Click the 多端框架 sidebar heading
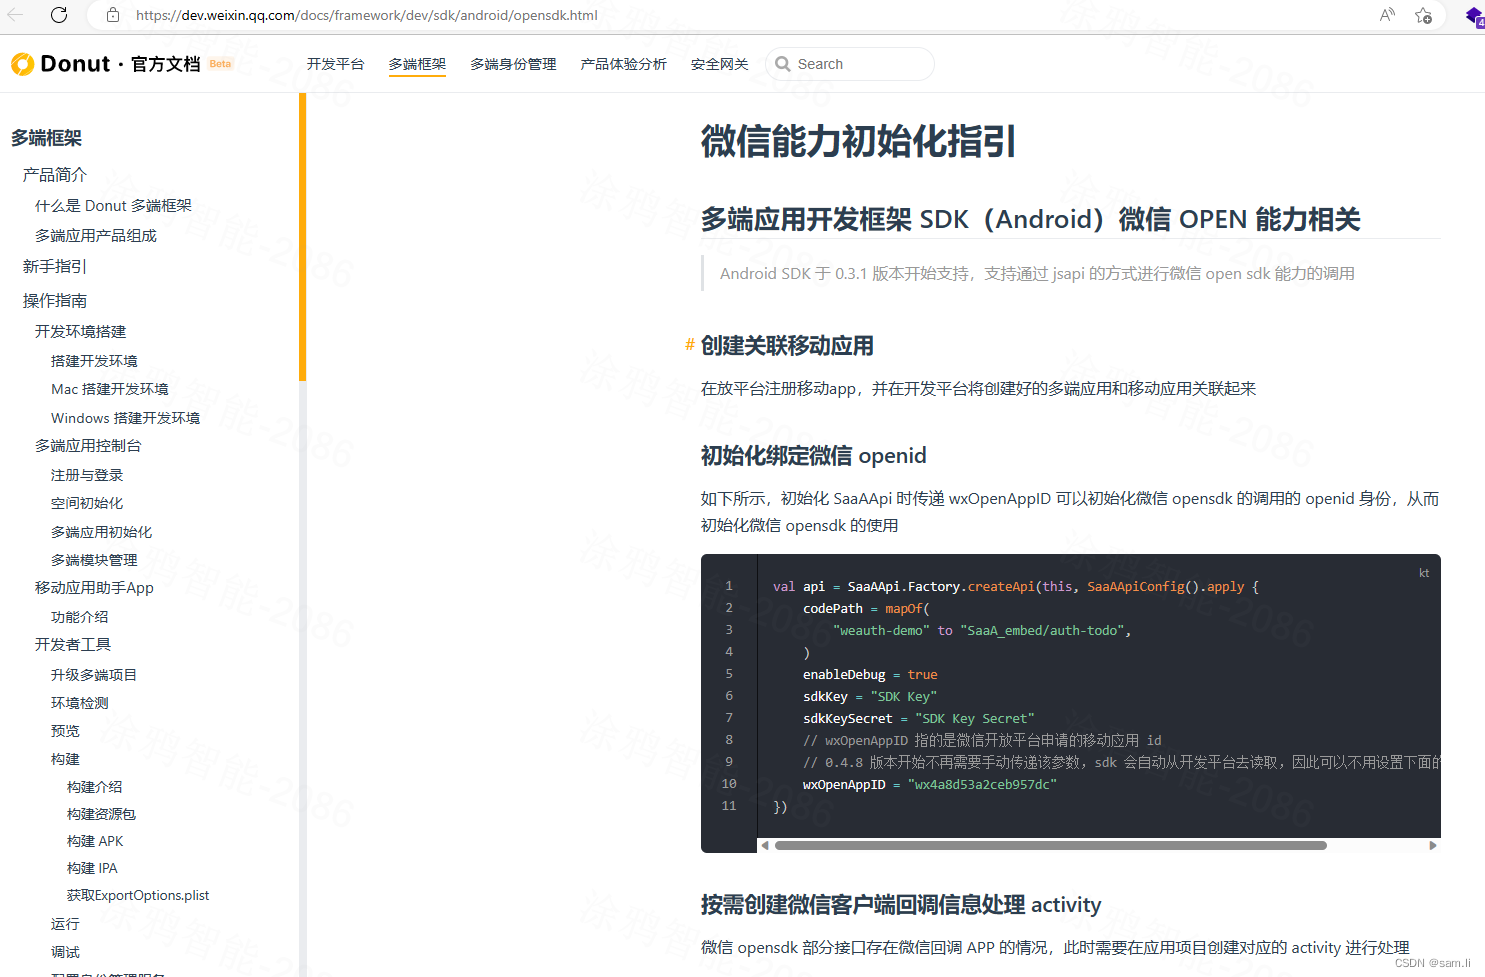The width and height of the screenshot is (1485, 977). click(x=46, y=138)
